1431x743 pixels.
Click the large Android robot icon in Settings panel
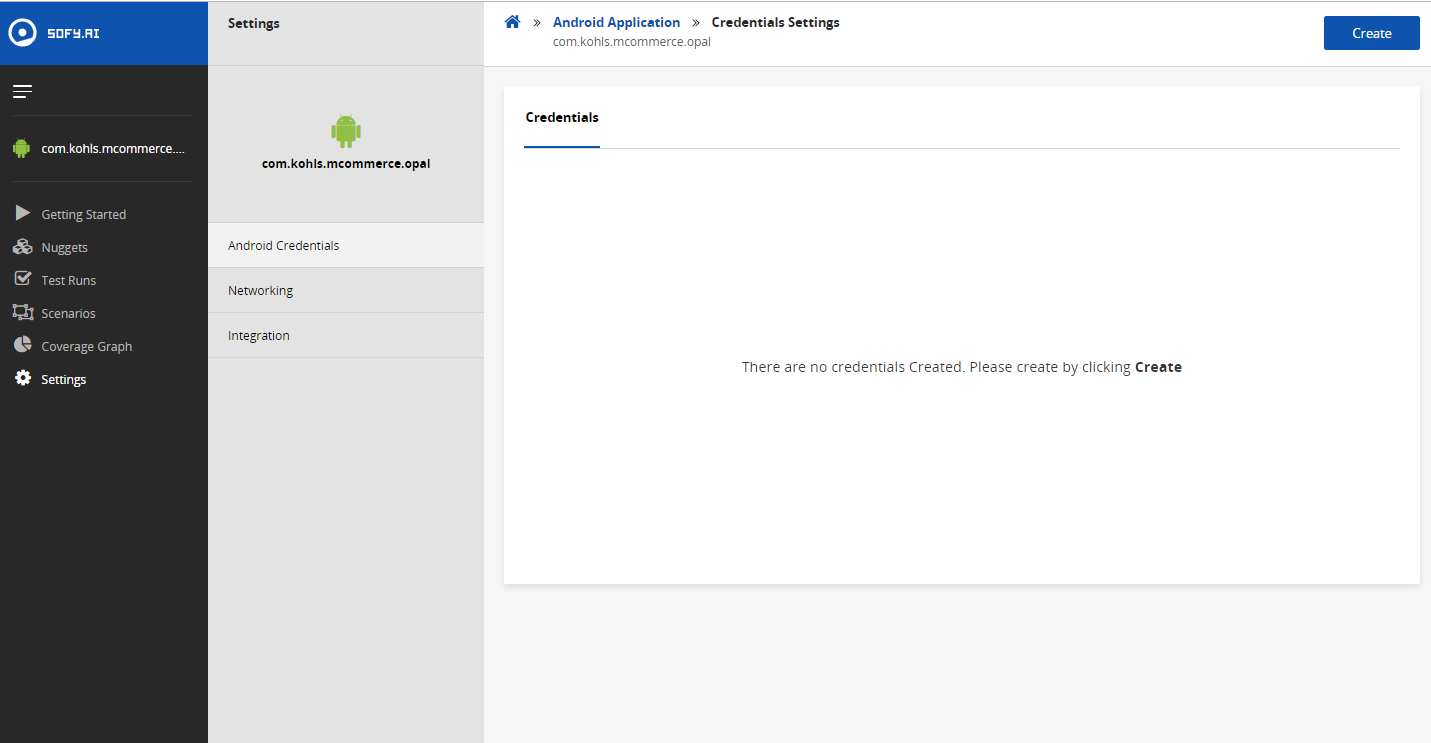[346, 130]
